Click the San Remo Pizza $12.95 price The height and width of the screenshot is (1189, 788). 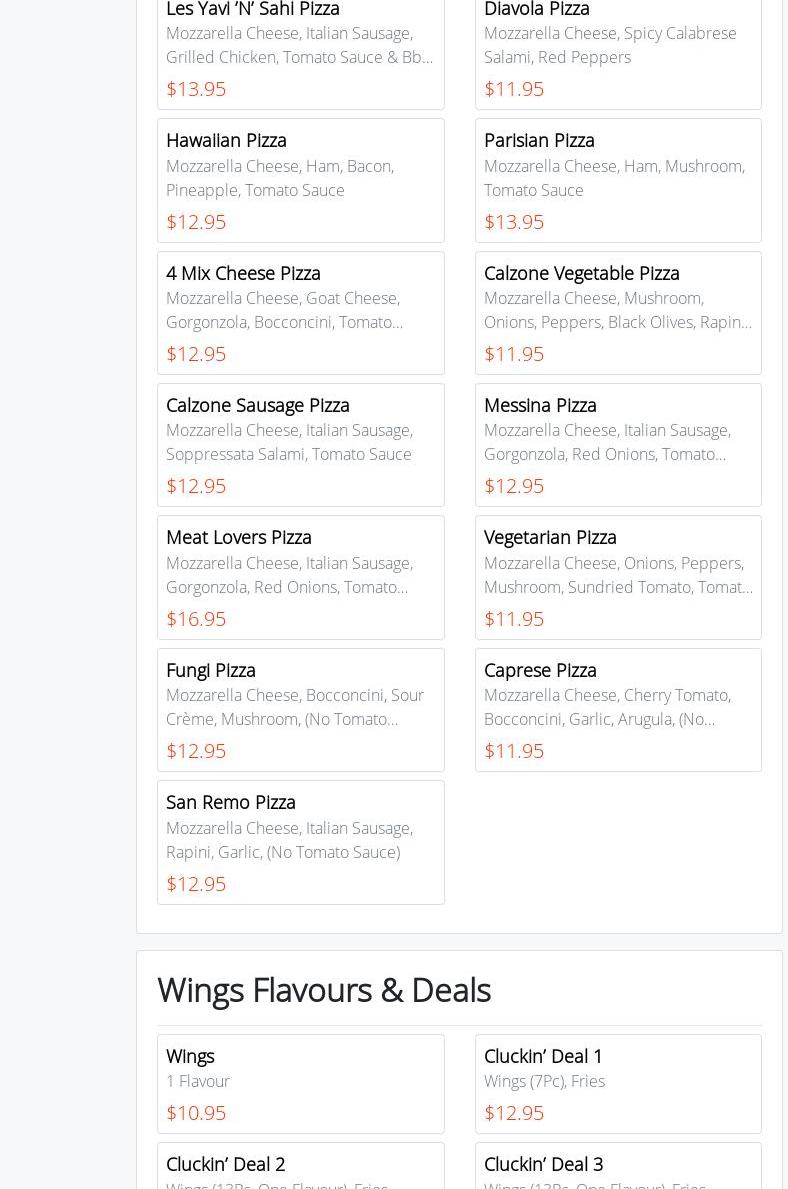(x=196, y=884)
